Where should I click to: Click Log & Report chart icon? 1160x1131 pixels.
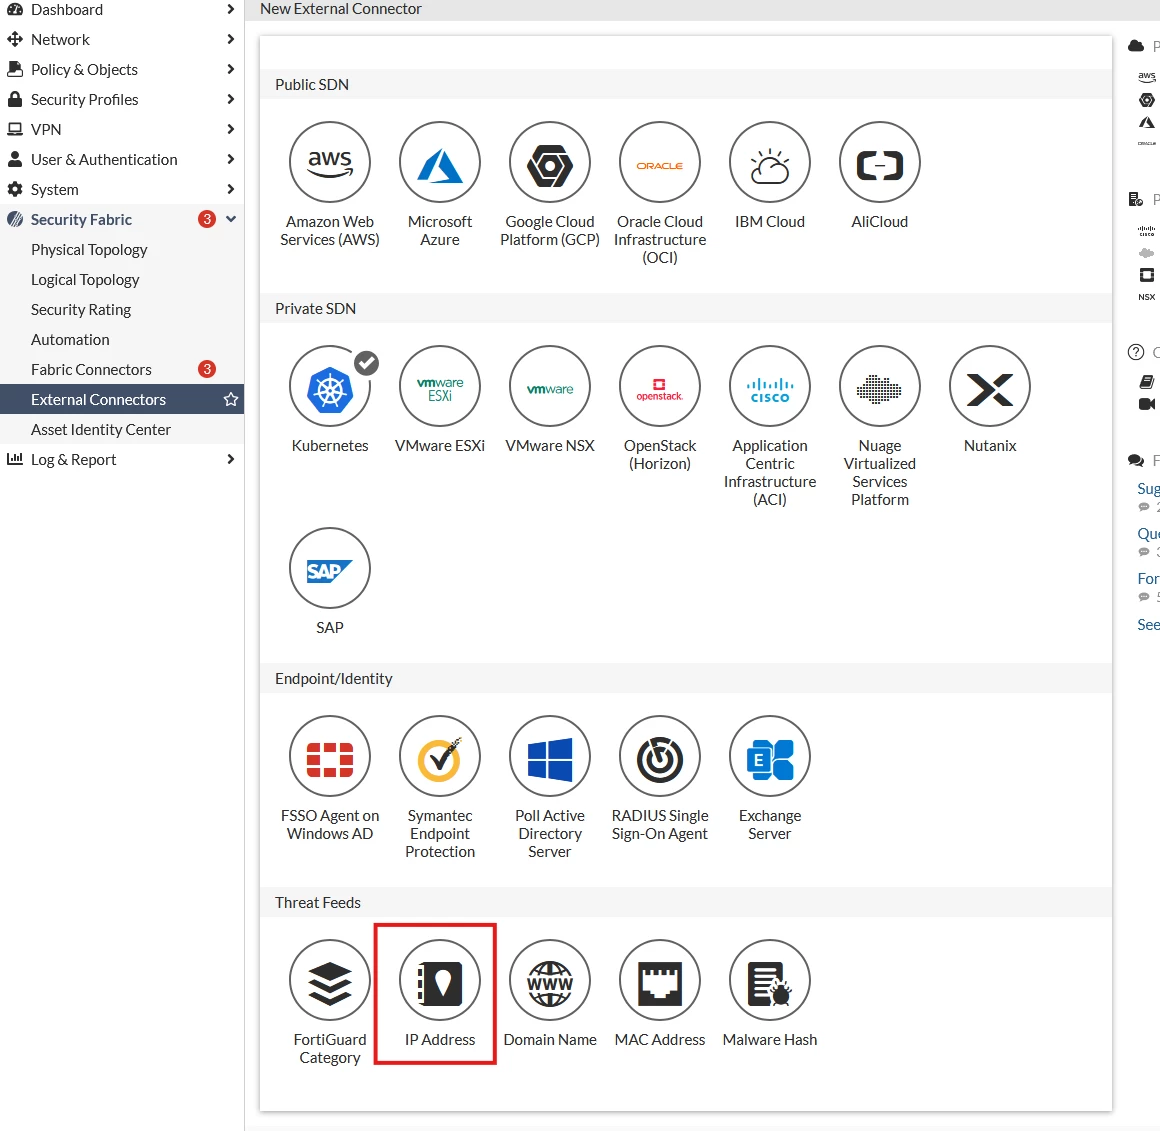point(15,459)
